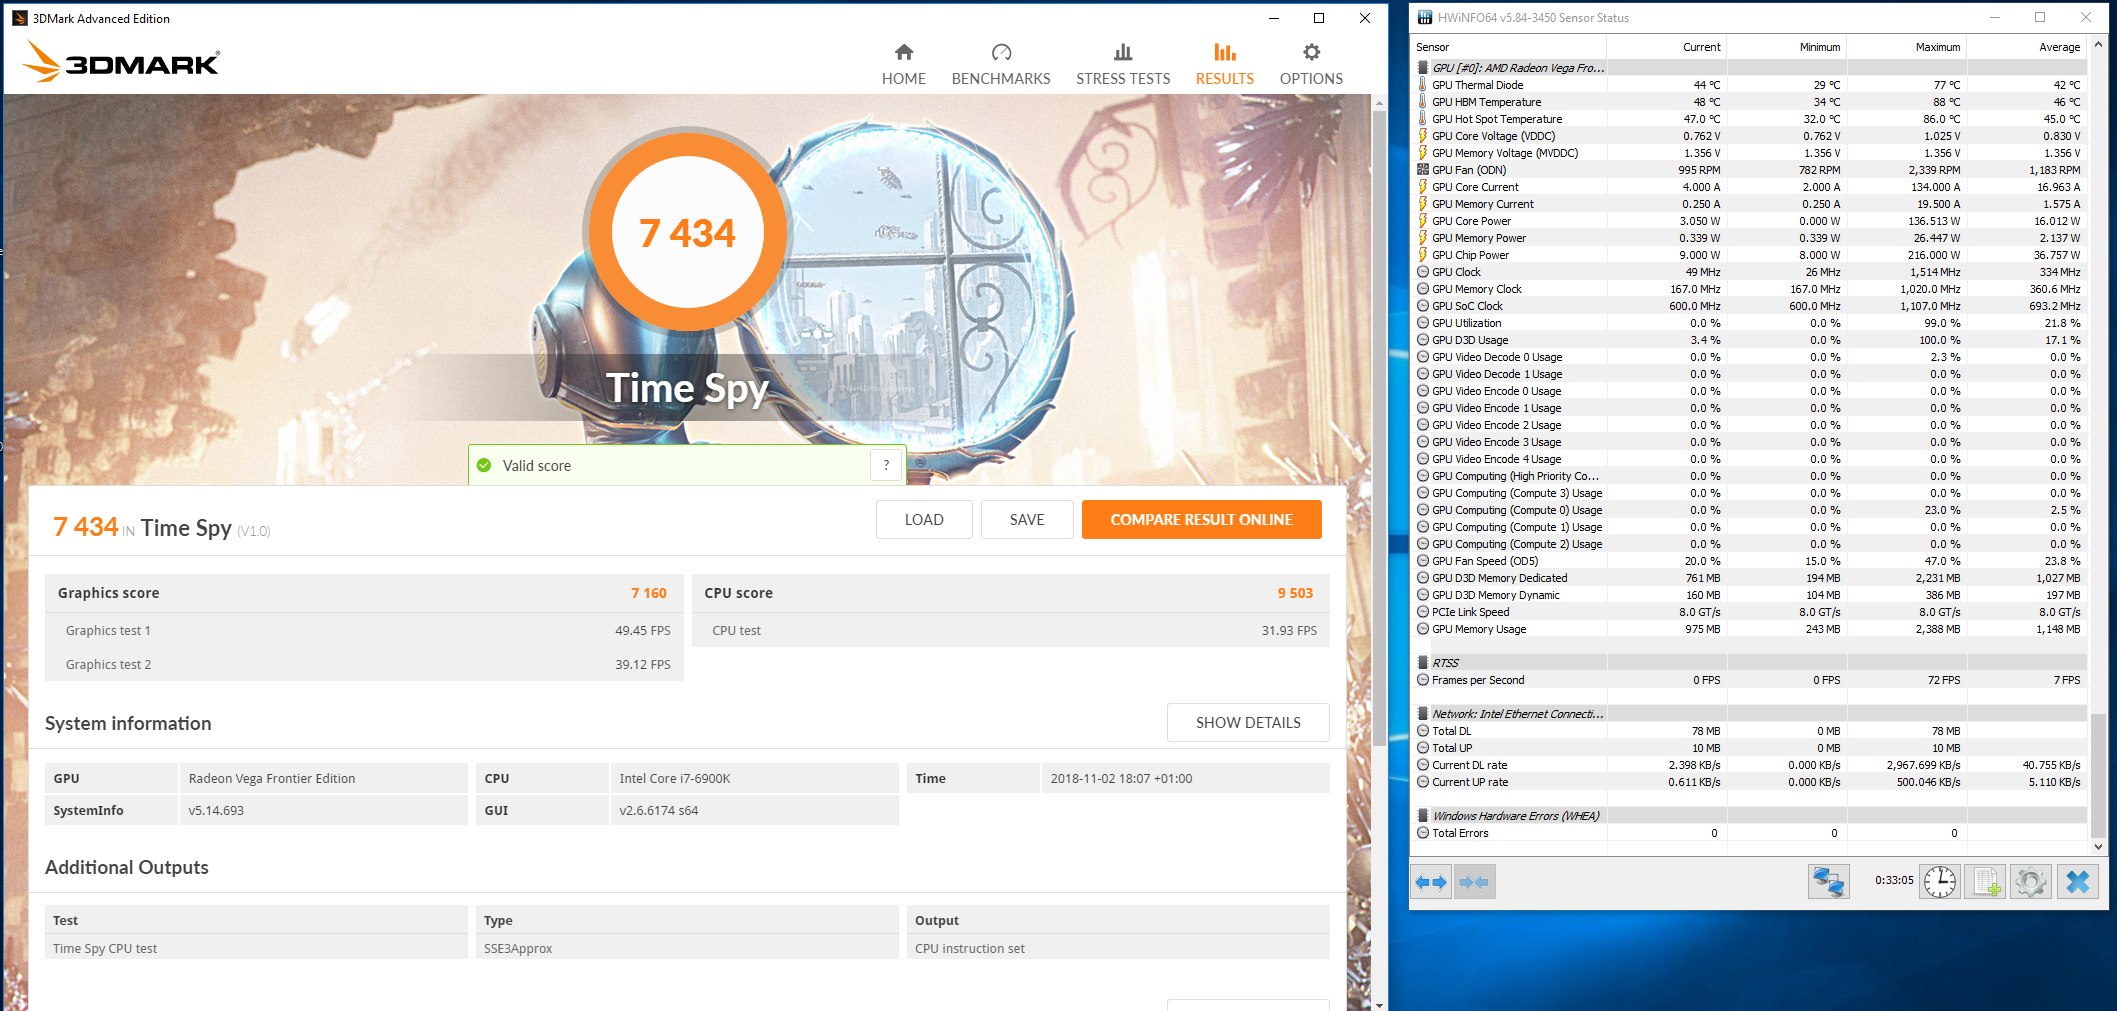The image size is (2117, 1011).
Task: Click the thermometer icon beside GPU Thermal Diode
Action: click(1422, 85)
